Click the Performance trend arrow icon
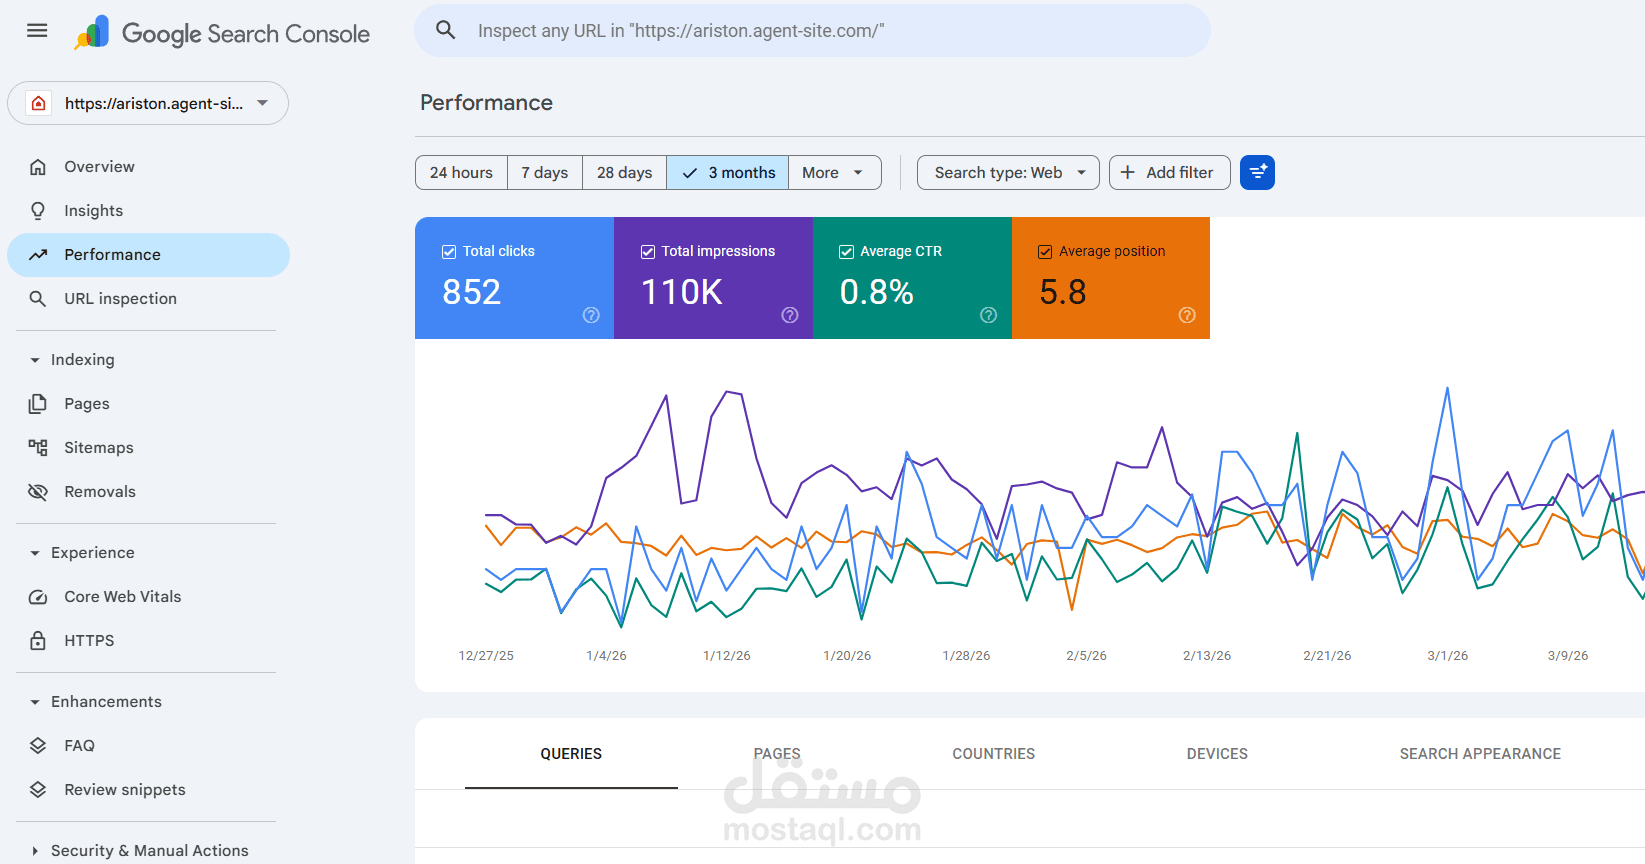The height and width of the screenshot is (864, 1645). 38,255
